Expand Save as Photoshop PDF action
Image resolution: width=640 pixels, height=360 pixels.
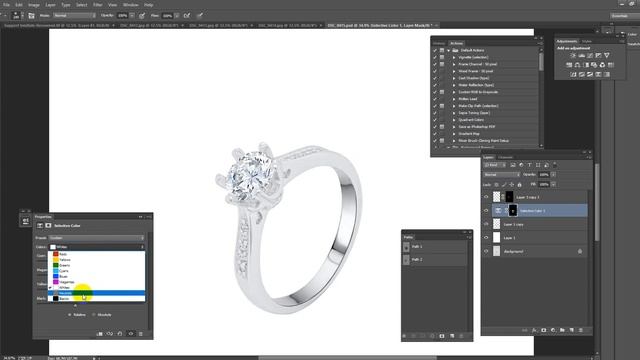tap(454, 127)
